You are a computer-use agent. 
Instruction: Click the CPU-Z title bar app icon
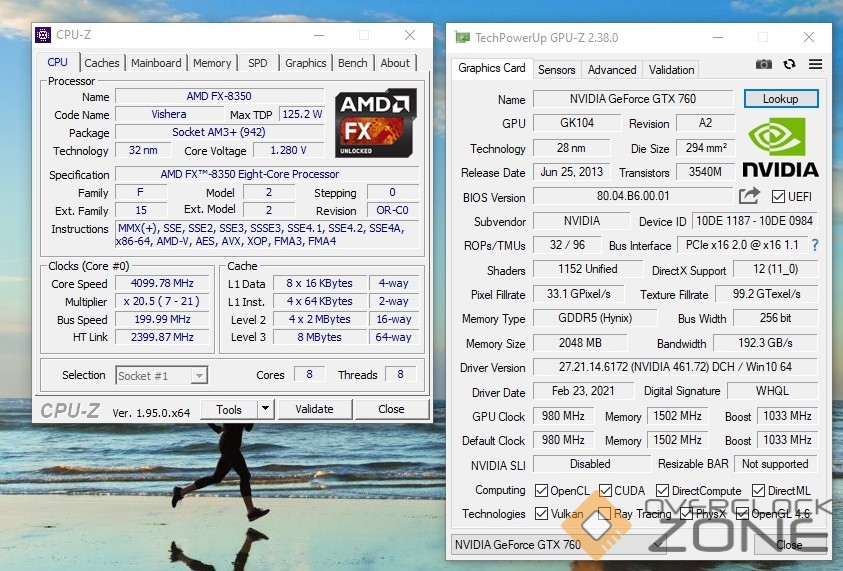click(44, 35)
